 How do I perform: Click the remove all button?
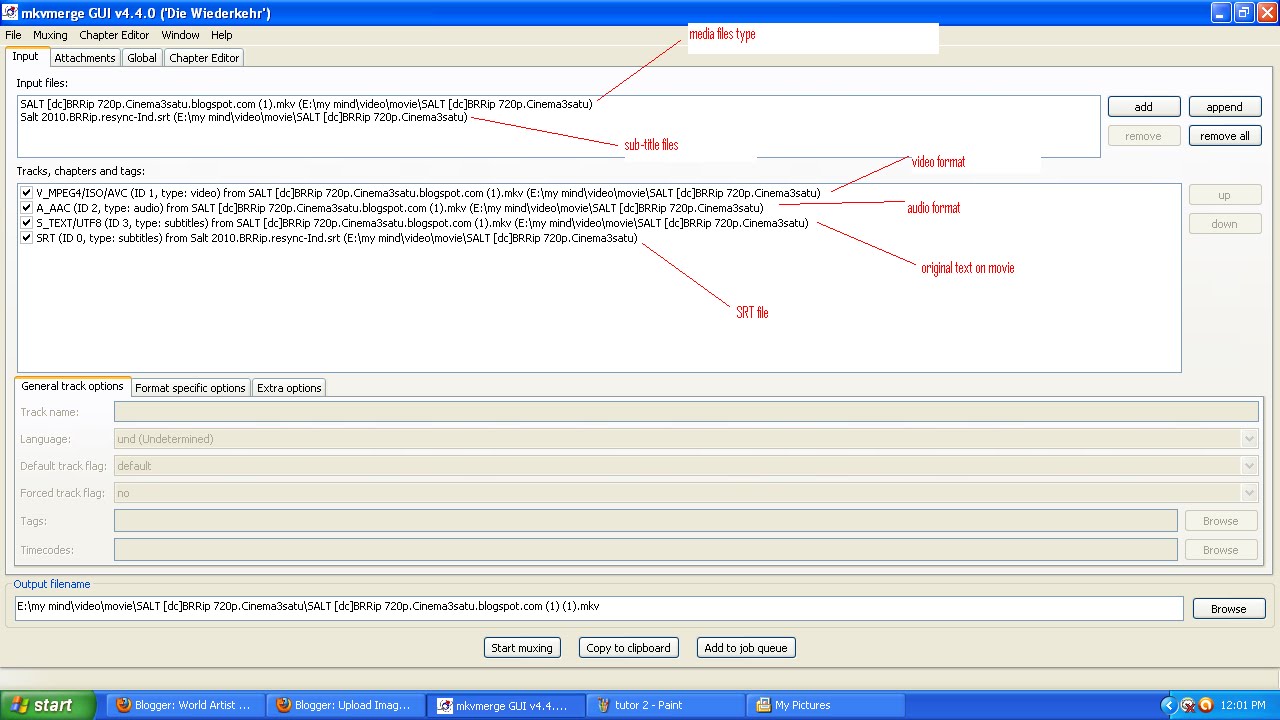click(1225, 136)
